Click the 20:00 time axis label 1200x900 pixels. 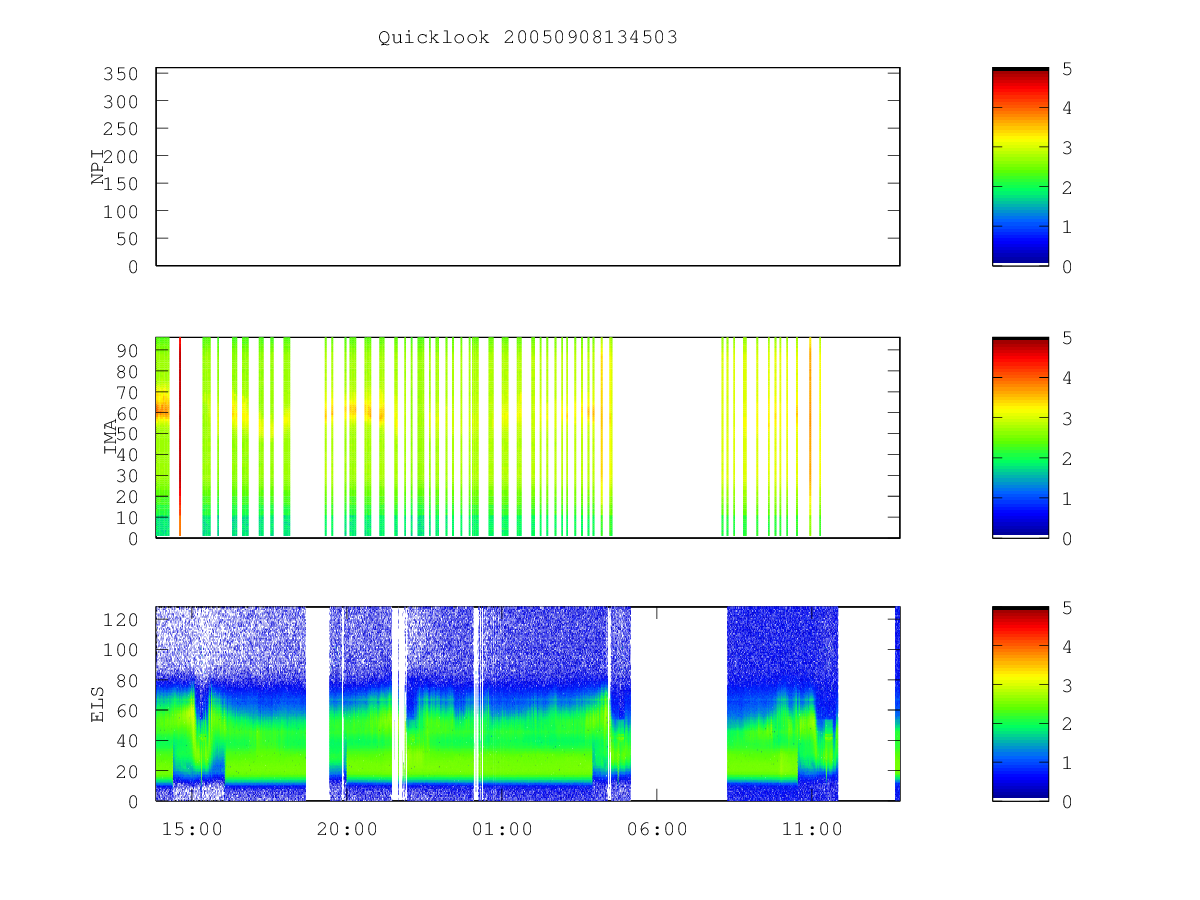tap(347, 829)
